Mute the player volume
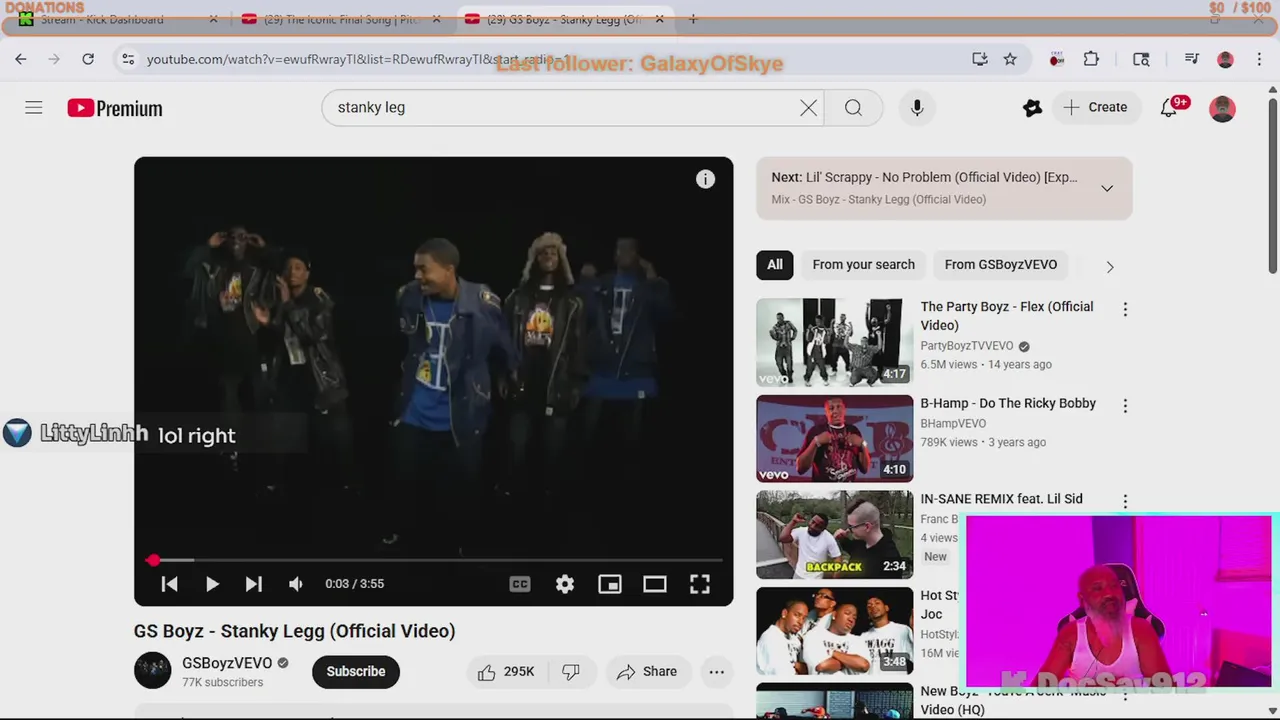Image resolution: width=1280 pixels, height=720 pixels. point(296,584)
